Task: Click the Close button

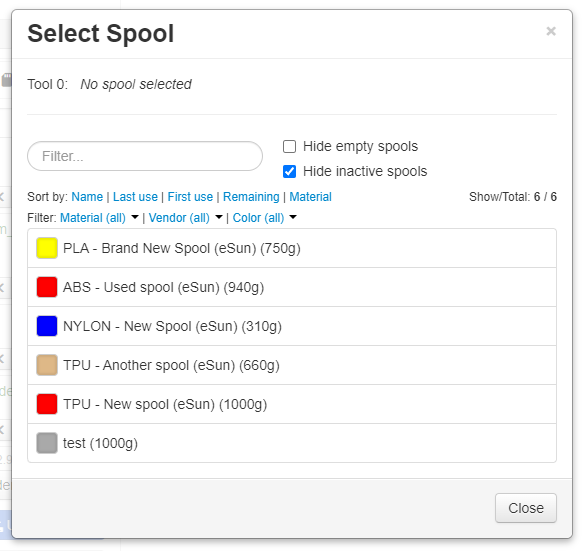Action: pyautogui.click(x=526, y=508)
